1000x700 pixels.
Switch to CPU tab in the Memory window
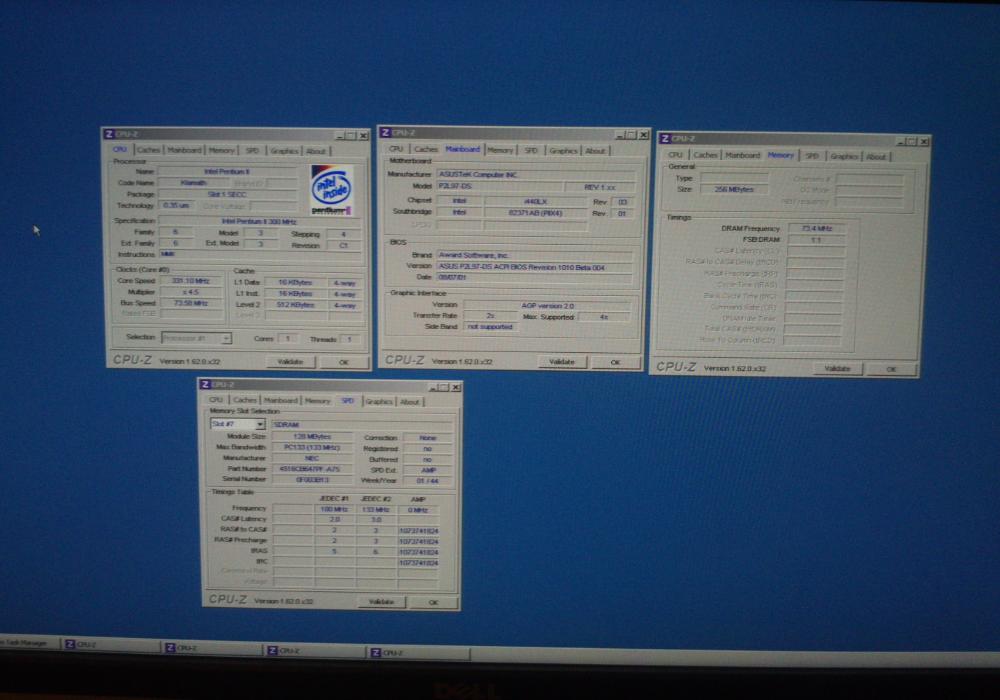point(675,154)
